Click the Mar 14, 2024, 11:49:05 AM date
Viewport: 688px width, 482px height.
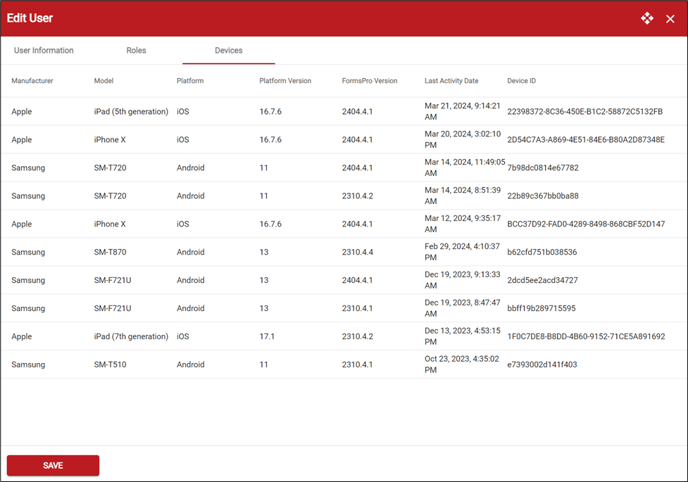click(465, 168)
